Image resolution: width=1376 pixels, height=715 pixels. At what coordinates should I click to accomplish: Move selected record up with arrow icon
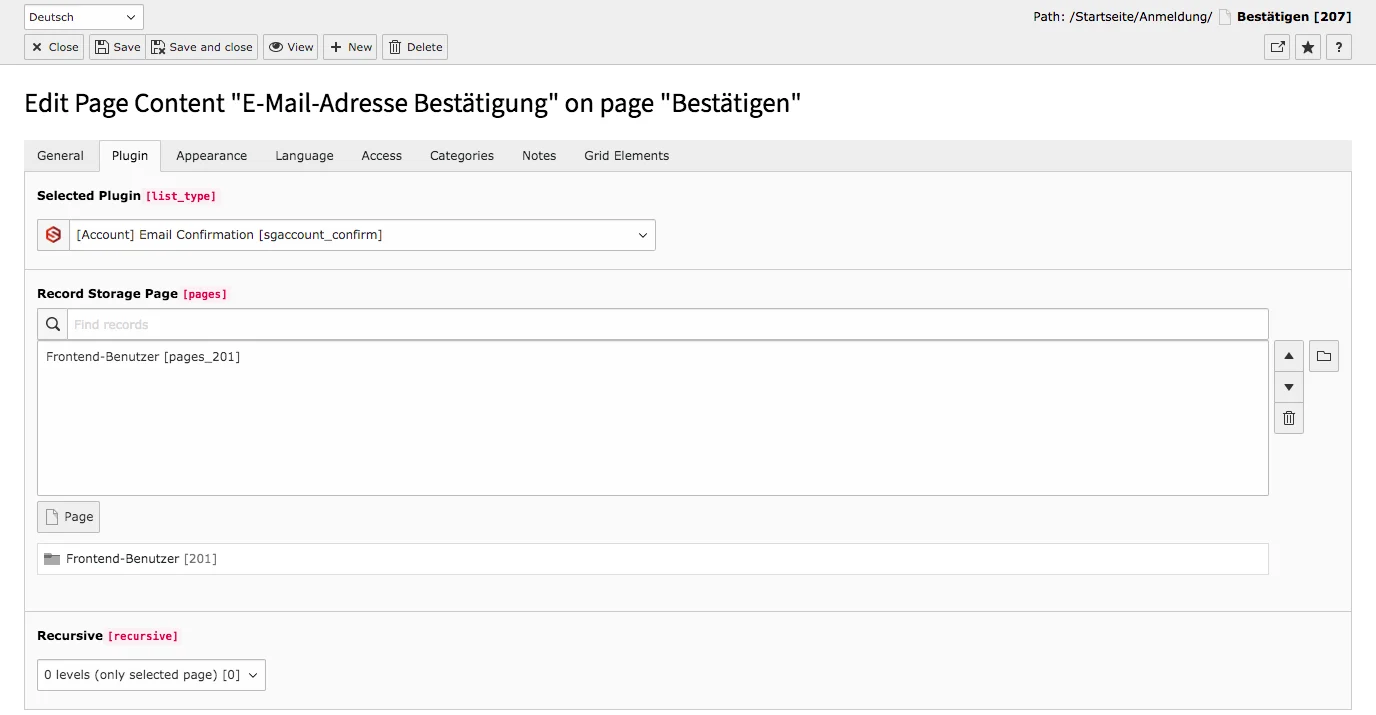click(1288, 355)
